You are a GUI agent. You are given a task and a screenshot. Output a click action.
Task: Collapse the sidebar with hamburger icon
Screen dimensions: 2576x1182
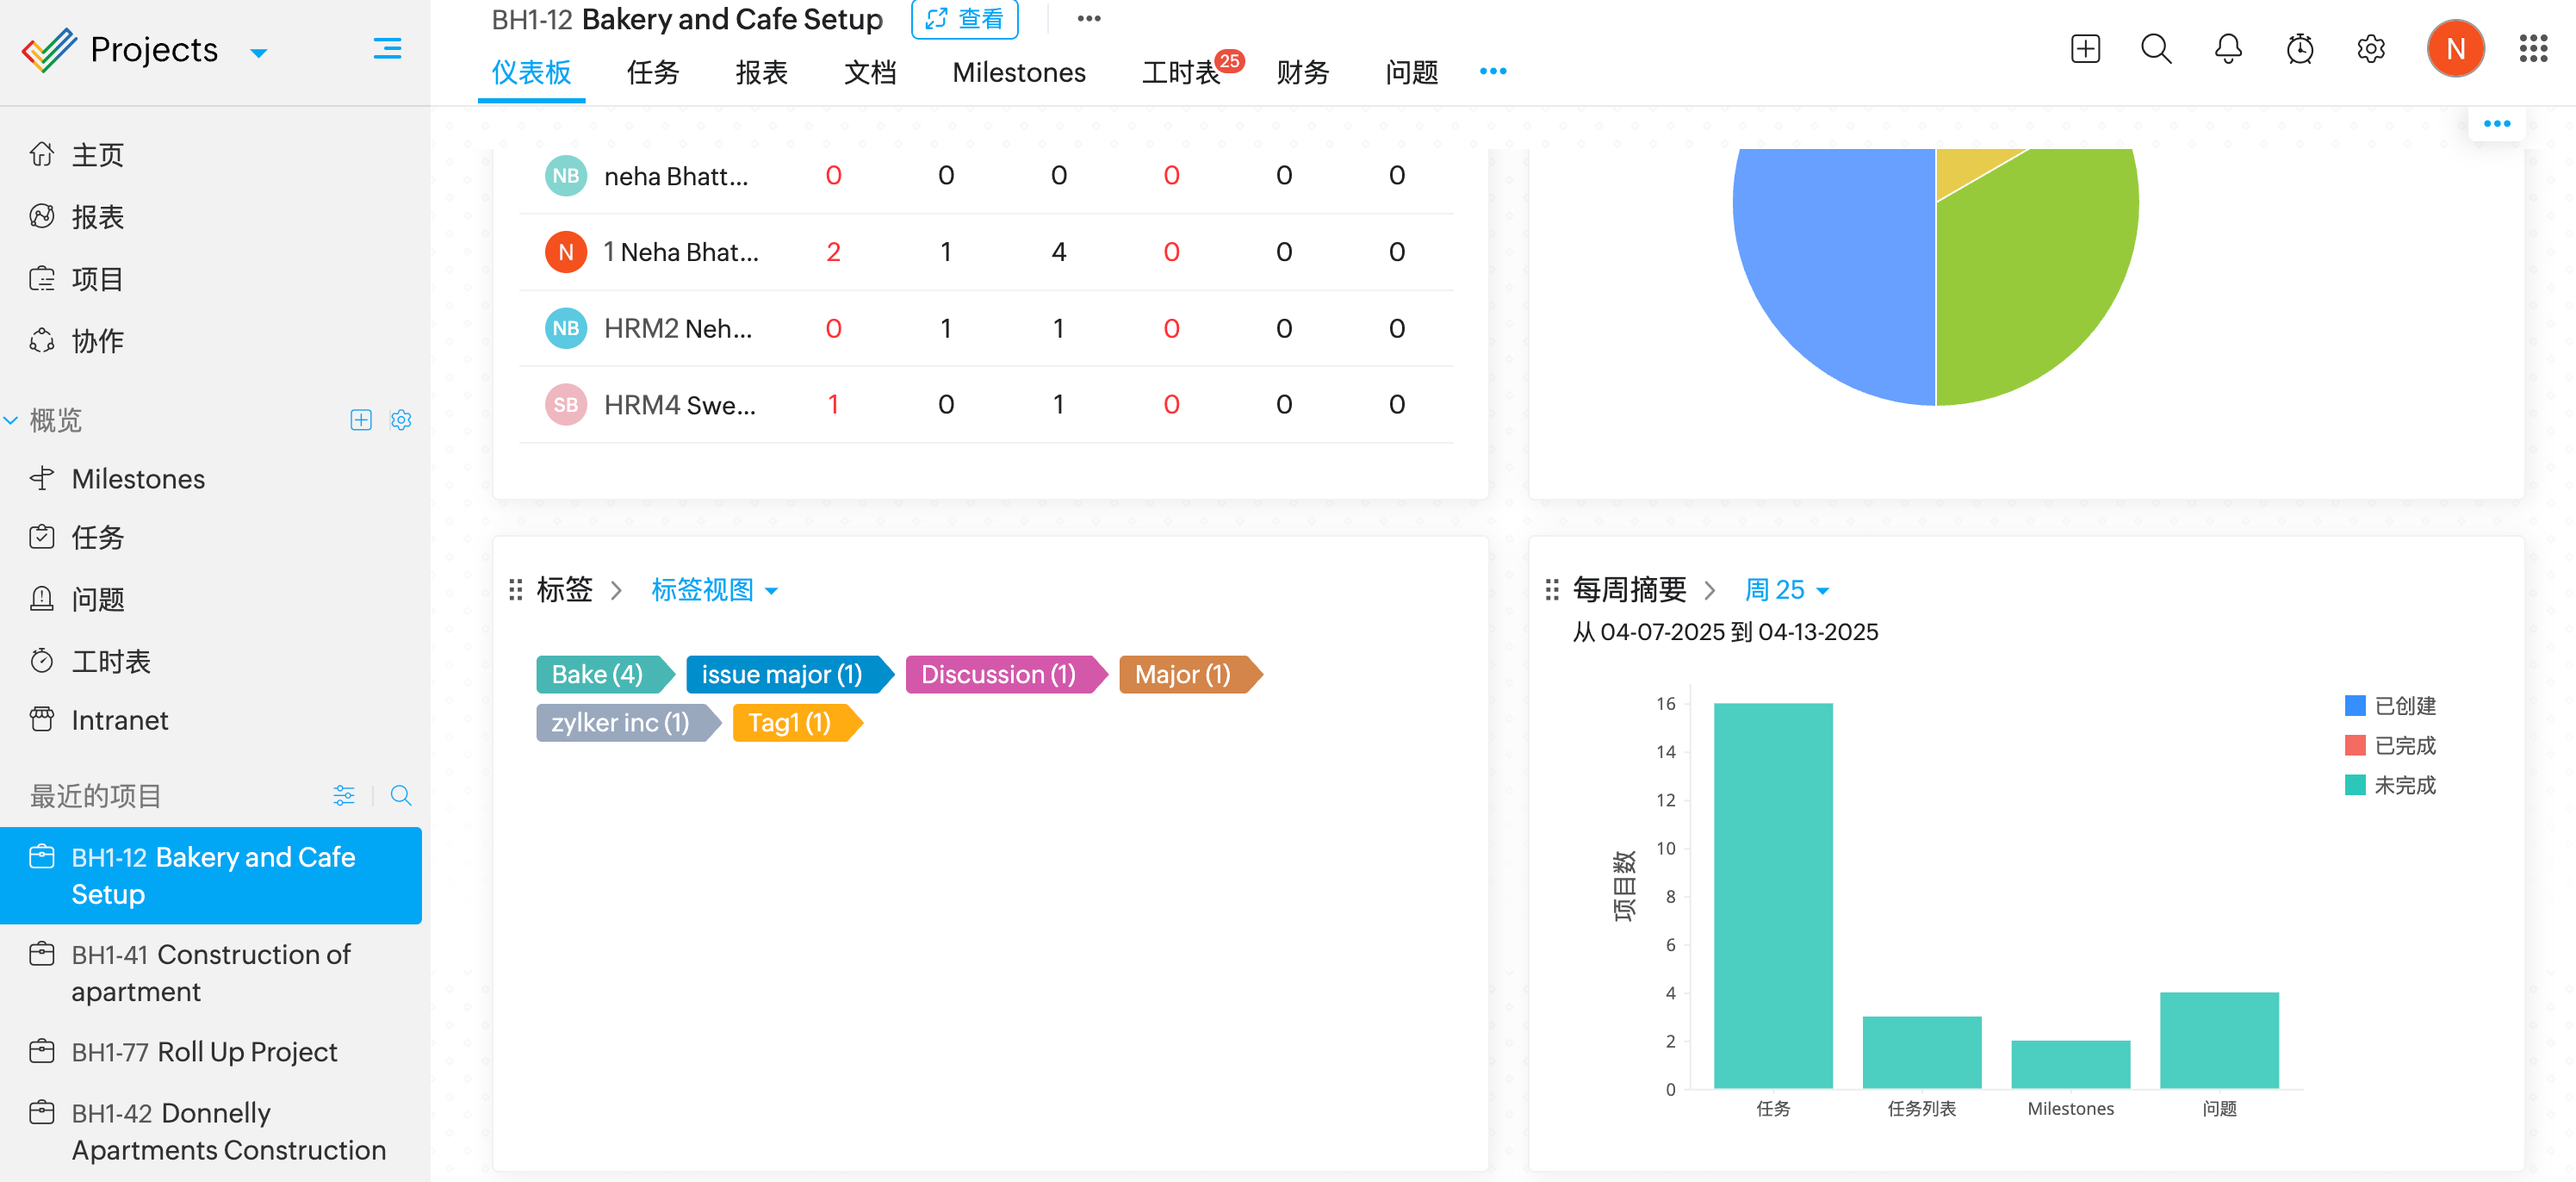pyautogui.click(x=387, y=49)
